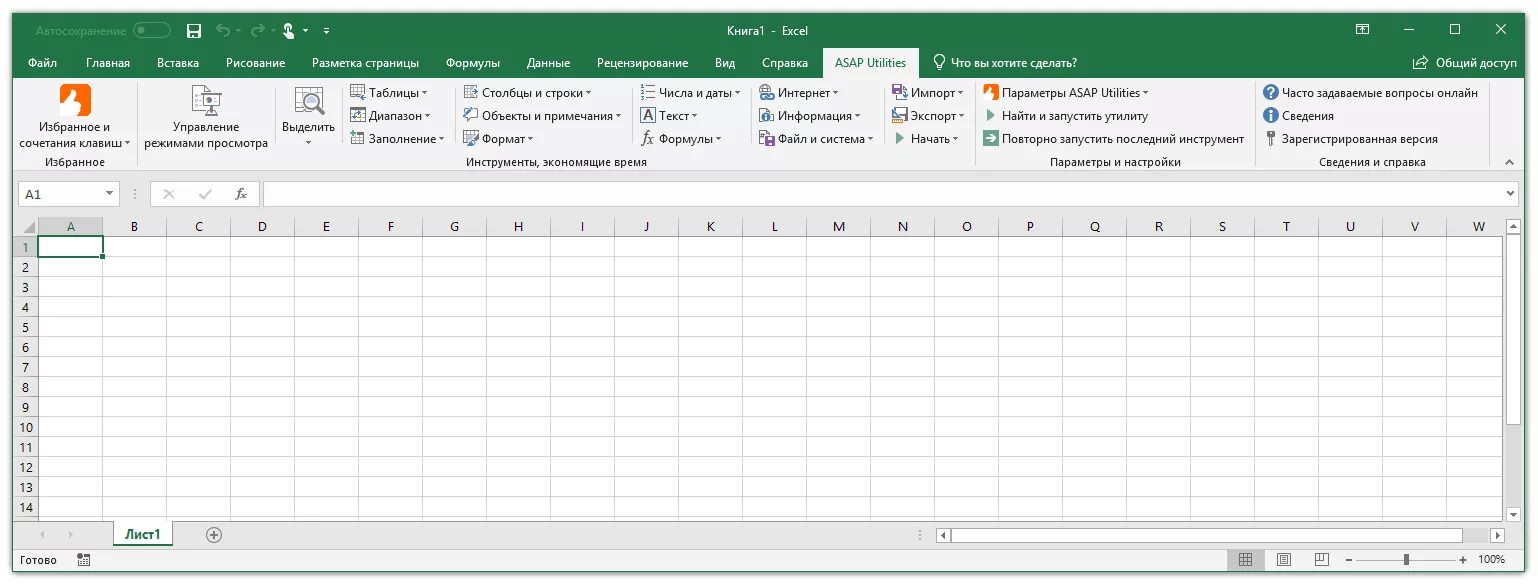Open the Файл tab
Viewport: 1538px width, 585px height.
tap(42, 63)
